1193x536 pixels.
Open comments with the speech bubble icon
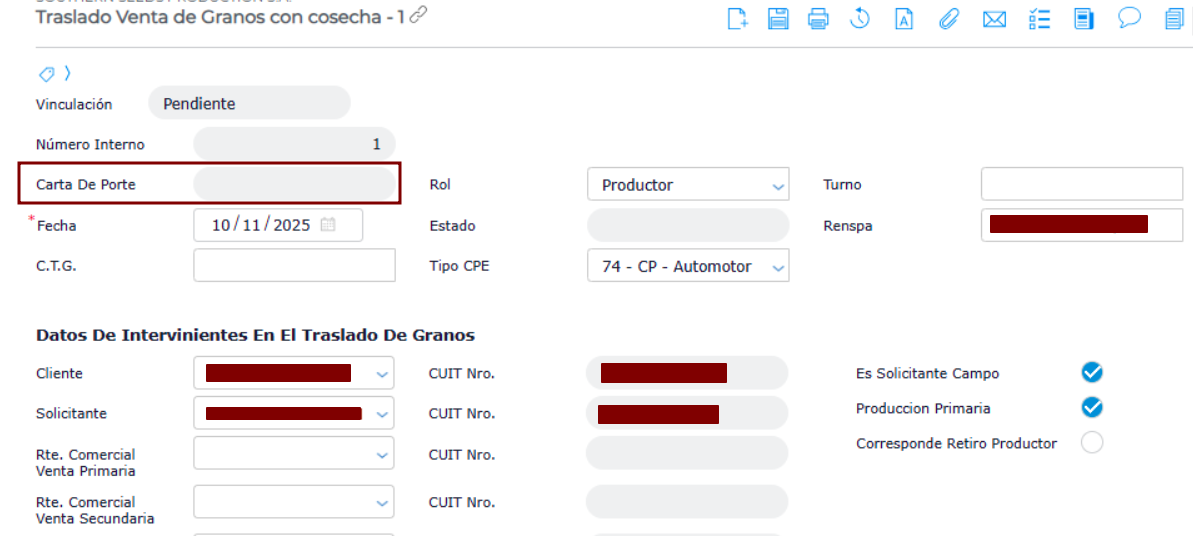click(x=1130, y=18)
